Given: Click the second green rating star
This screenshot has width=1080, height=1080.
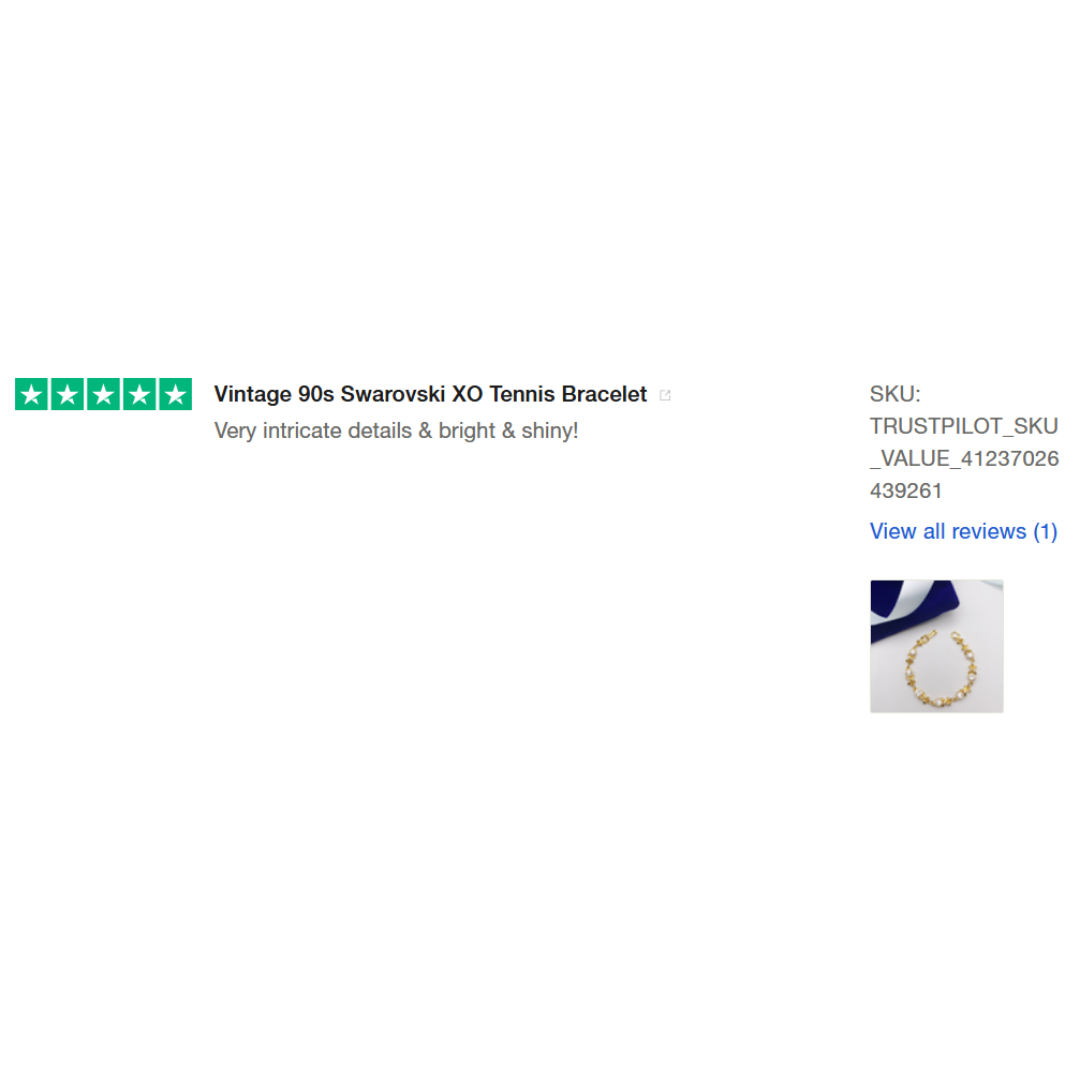Looking at the screenshot, I should [x=68, y=394].
